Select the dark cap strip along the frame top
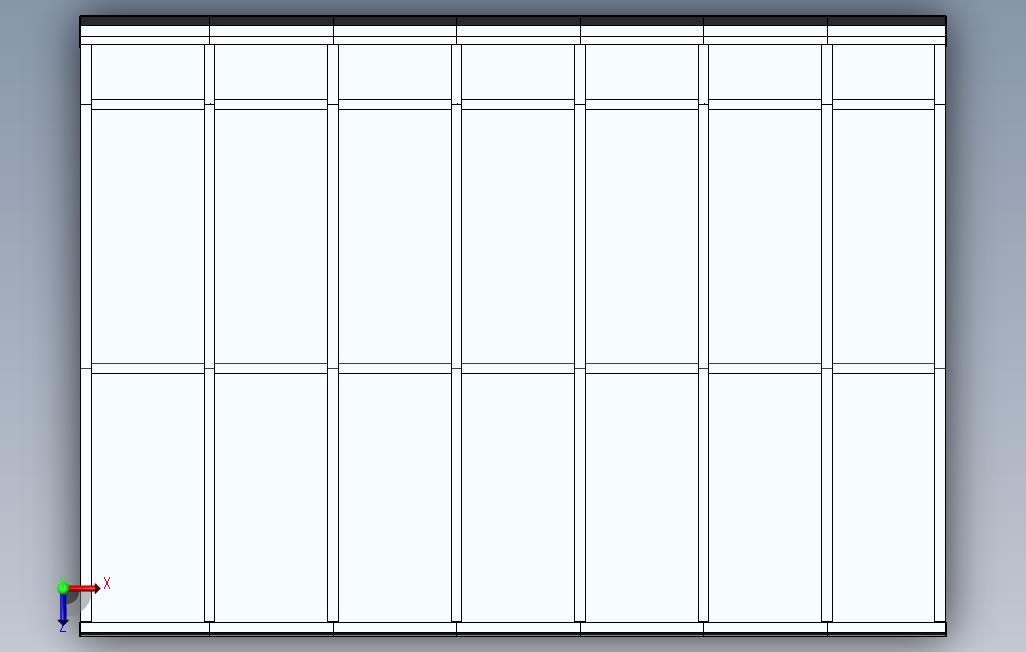 [513, 21]
